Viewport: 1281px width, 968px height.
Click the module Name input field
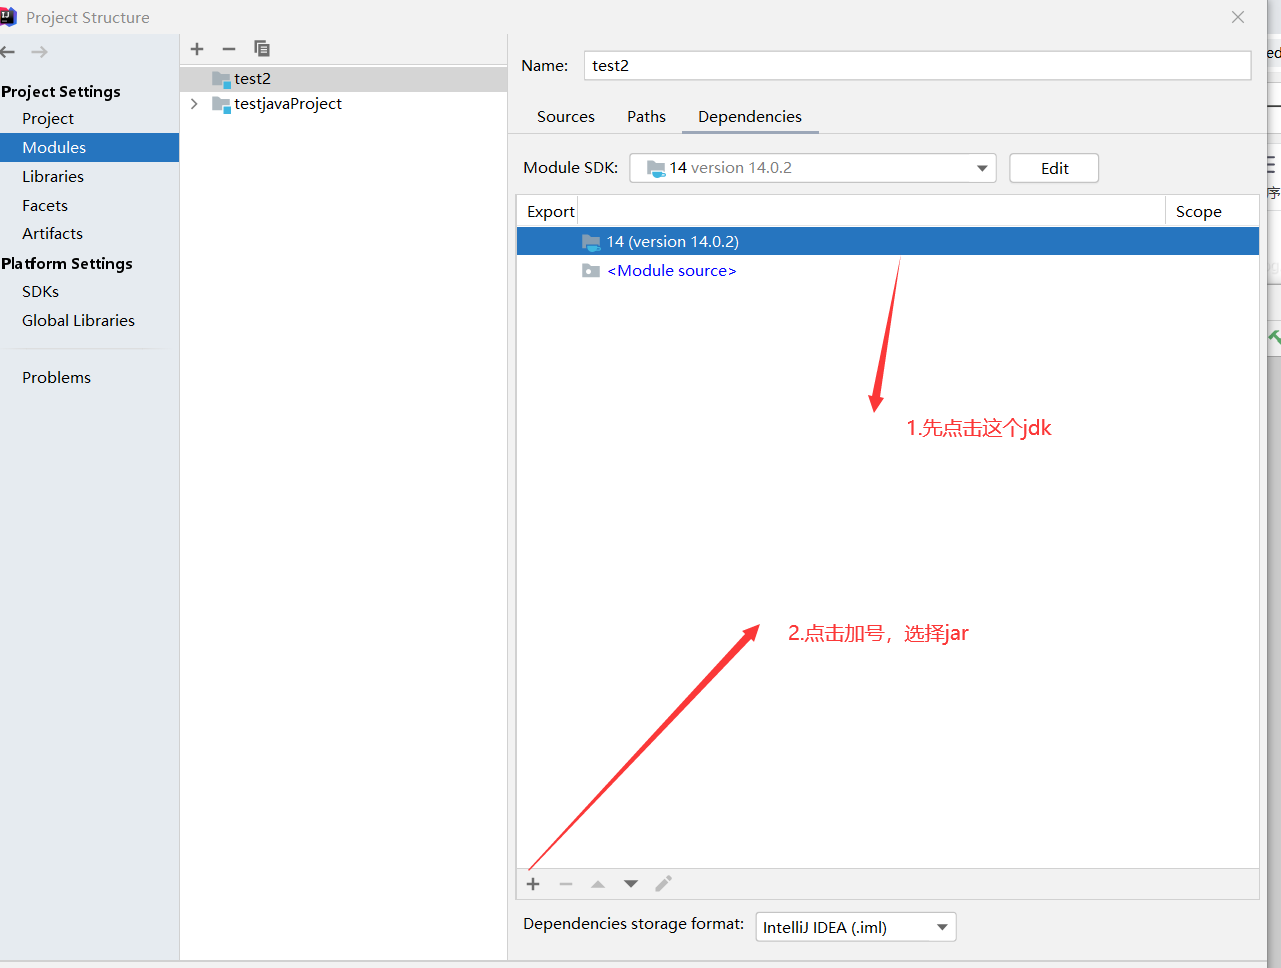click(x=917, y=66)
